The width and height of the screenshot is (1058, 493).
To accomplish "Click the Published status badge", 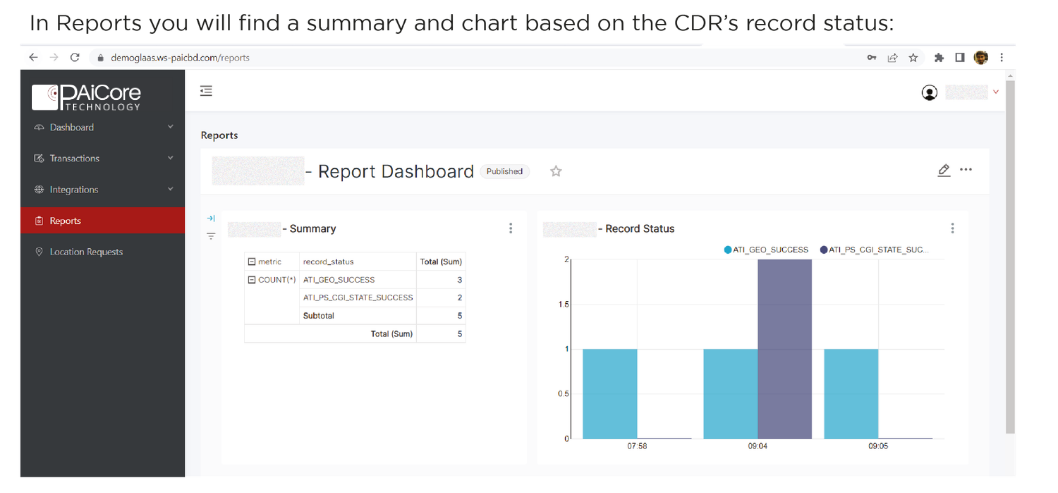I will [504, 171].
